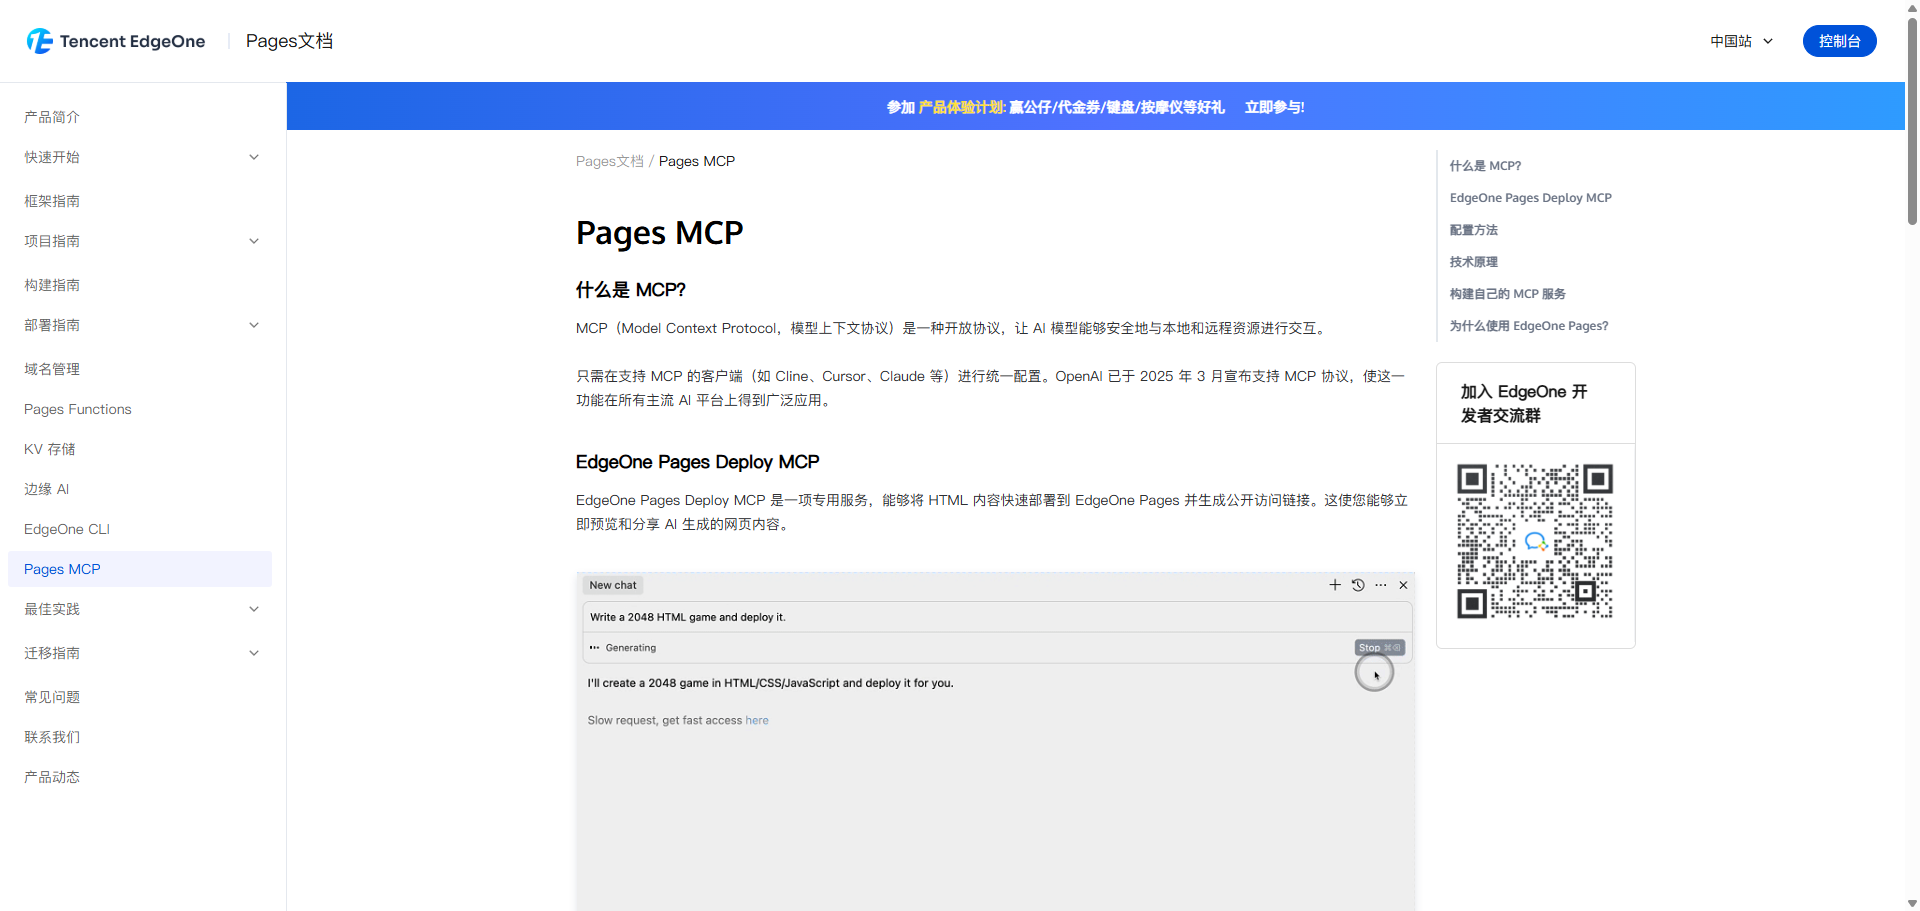This screenshot has height=911, width=1920.
Task: Click 'Write a 2048 HTML game' prompt text
Action: coord(688,617)
